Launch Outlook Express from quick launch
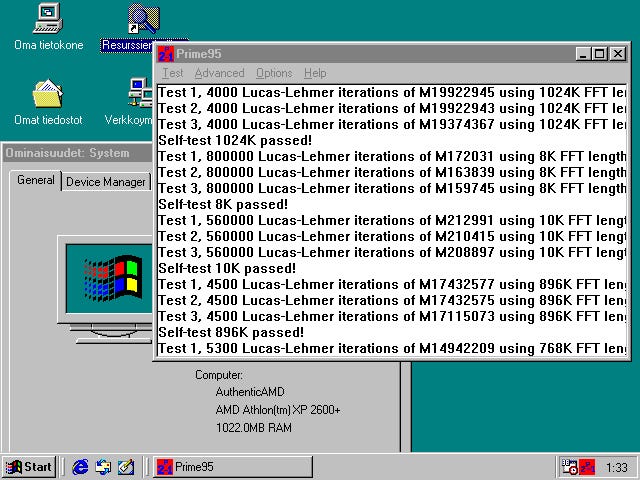The image size is (640, 480). click(103, 467)
